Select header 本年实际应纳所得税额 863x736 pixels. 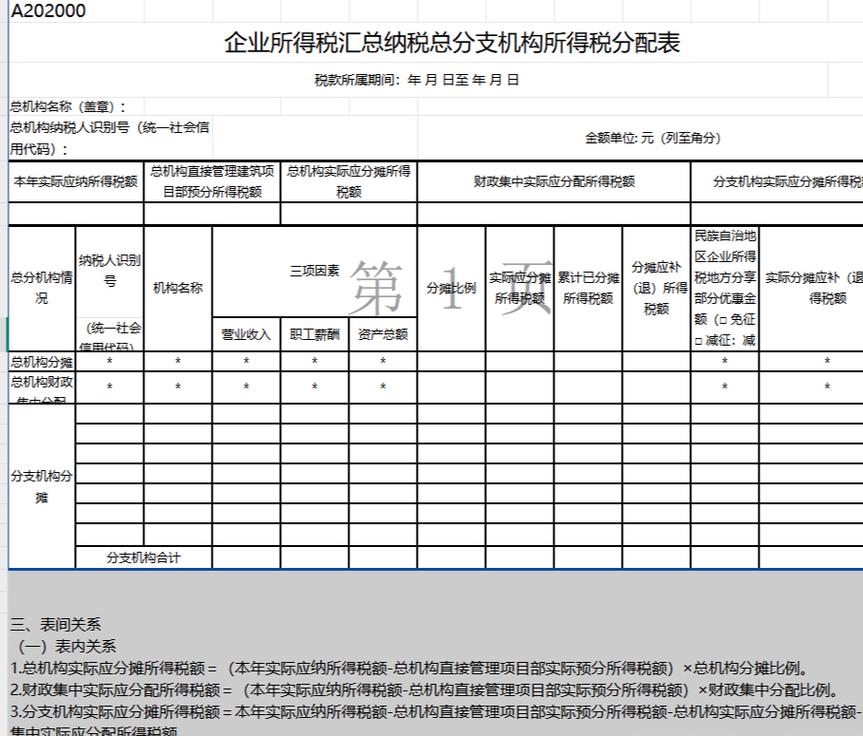pyautogui.click(x=76, y=182)
